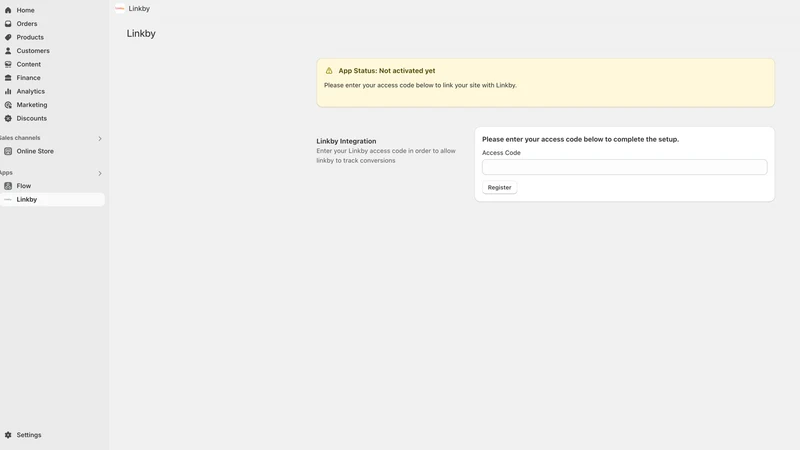Screen dimensions: 800x450
Task: Click the warning triangle icon in banner
Action: [x=329, y=71]
